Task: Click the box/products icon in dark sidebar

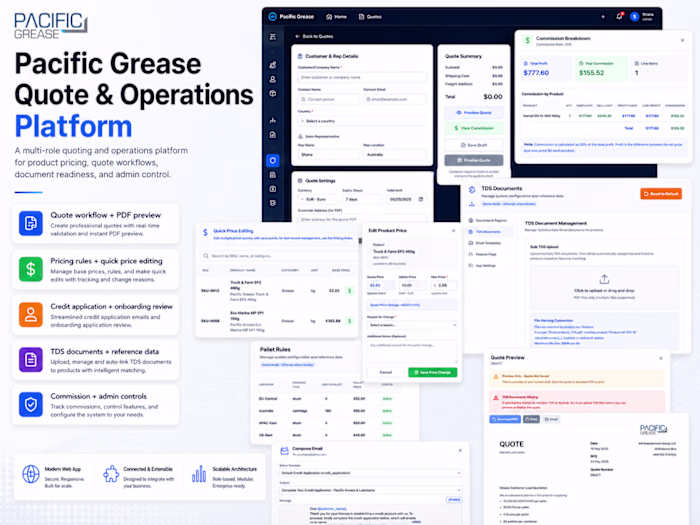Action: [273, 94]
